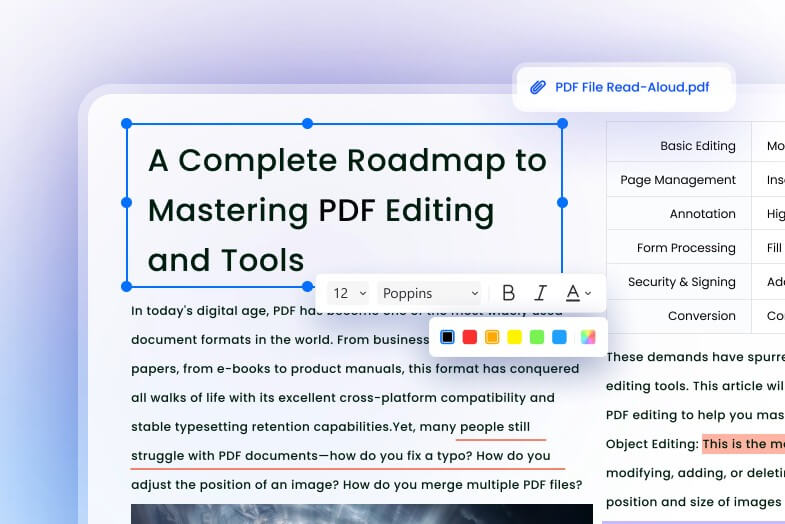Open the font size 12 dropdown
This screenshot has height=524, width=785.
[x=348, y=293]
